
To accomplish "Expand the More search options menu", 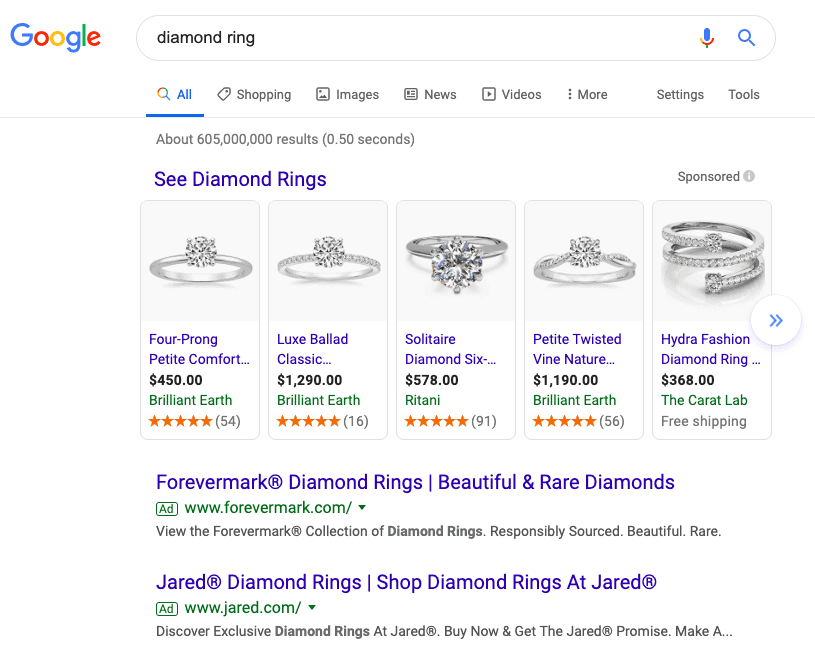I will point(586,94).
